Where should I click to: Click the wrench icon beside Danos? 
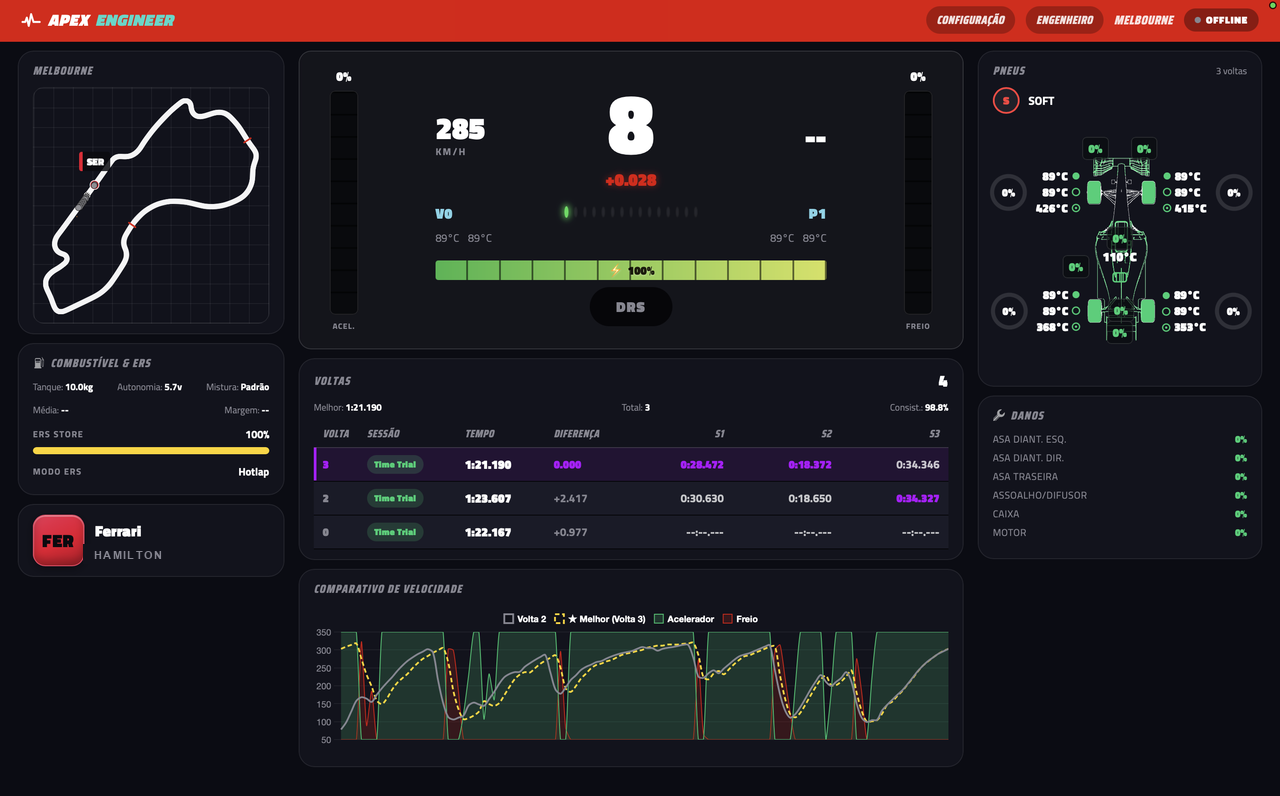pos(998,415)
